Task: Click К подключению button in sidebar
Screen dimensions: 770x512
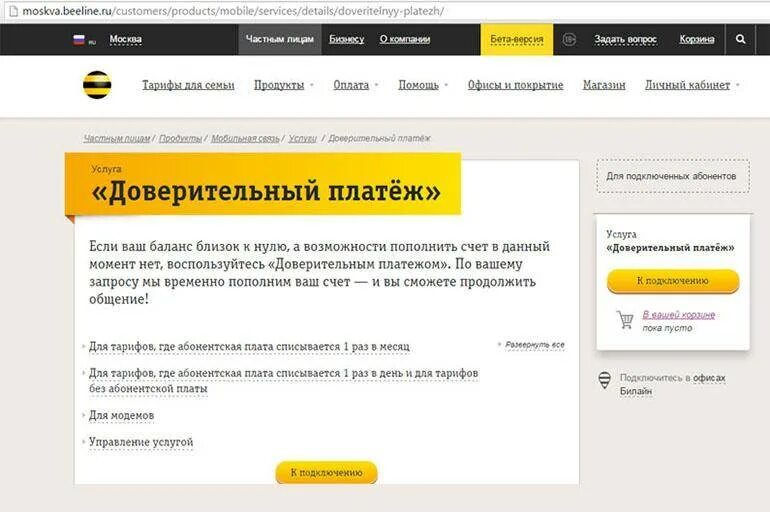Action: click(673, 281)
